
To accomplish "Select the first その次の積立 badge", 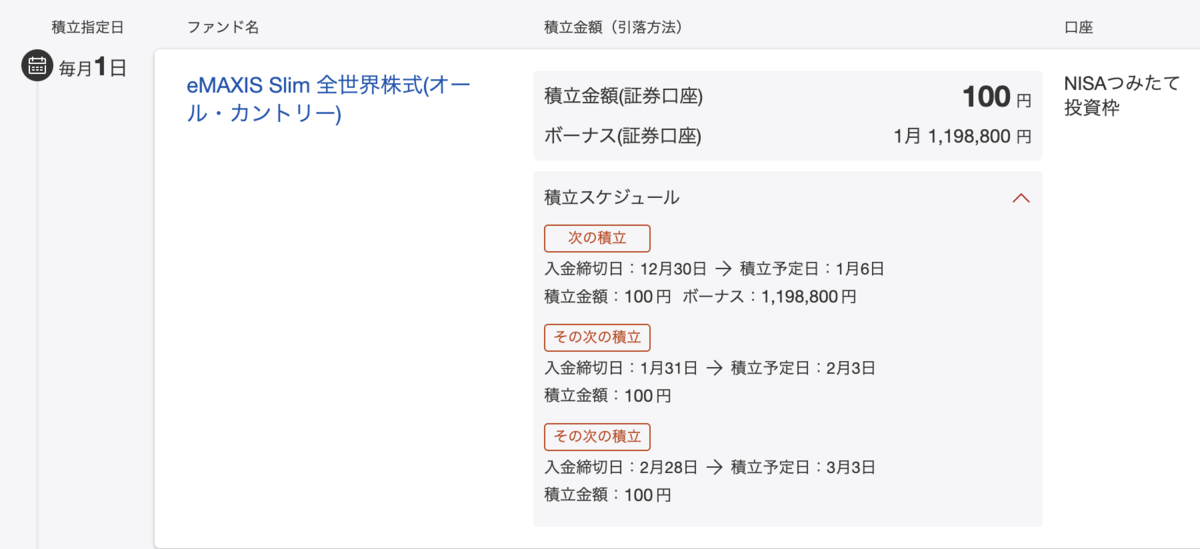I will tap(597, 337).
